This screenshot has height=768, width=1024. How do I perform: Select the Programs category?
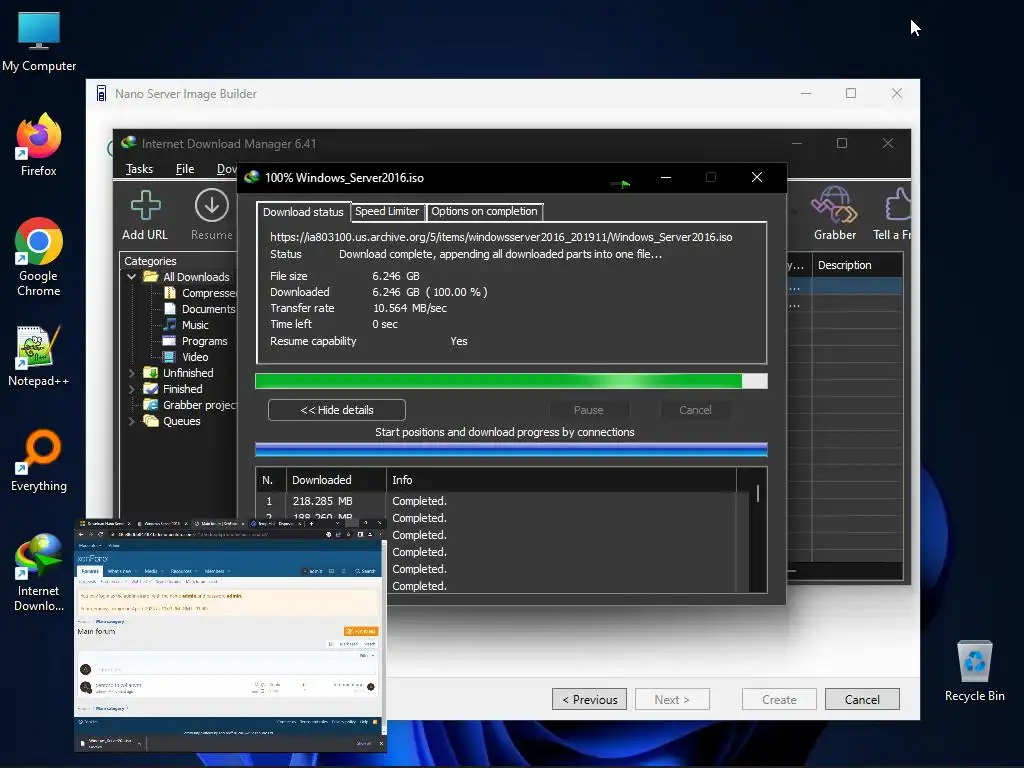(x=195, y=341)
